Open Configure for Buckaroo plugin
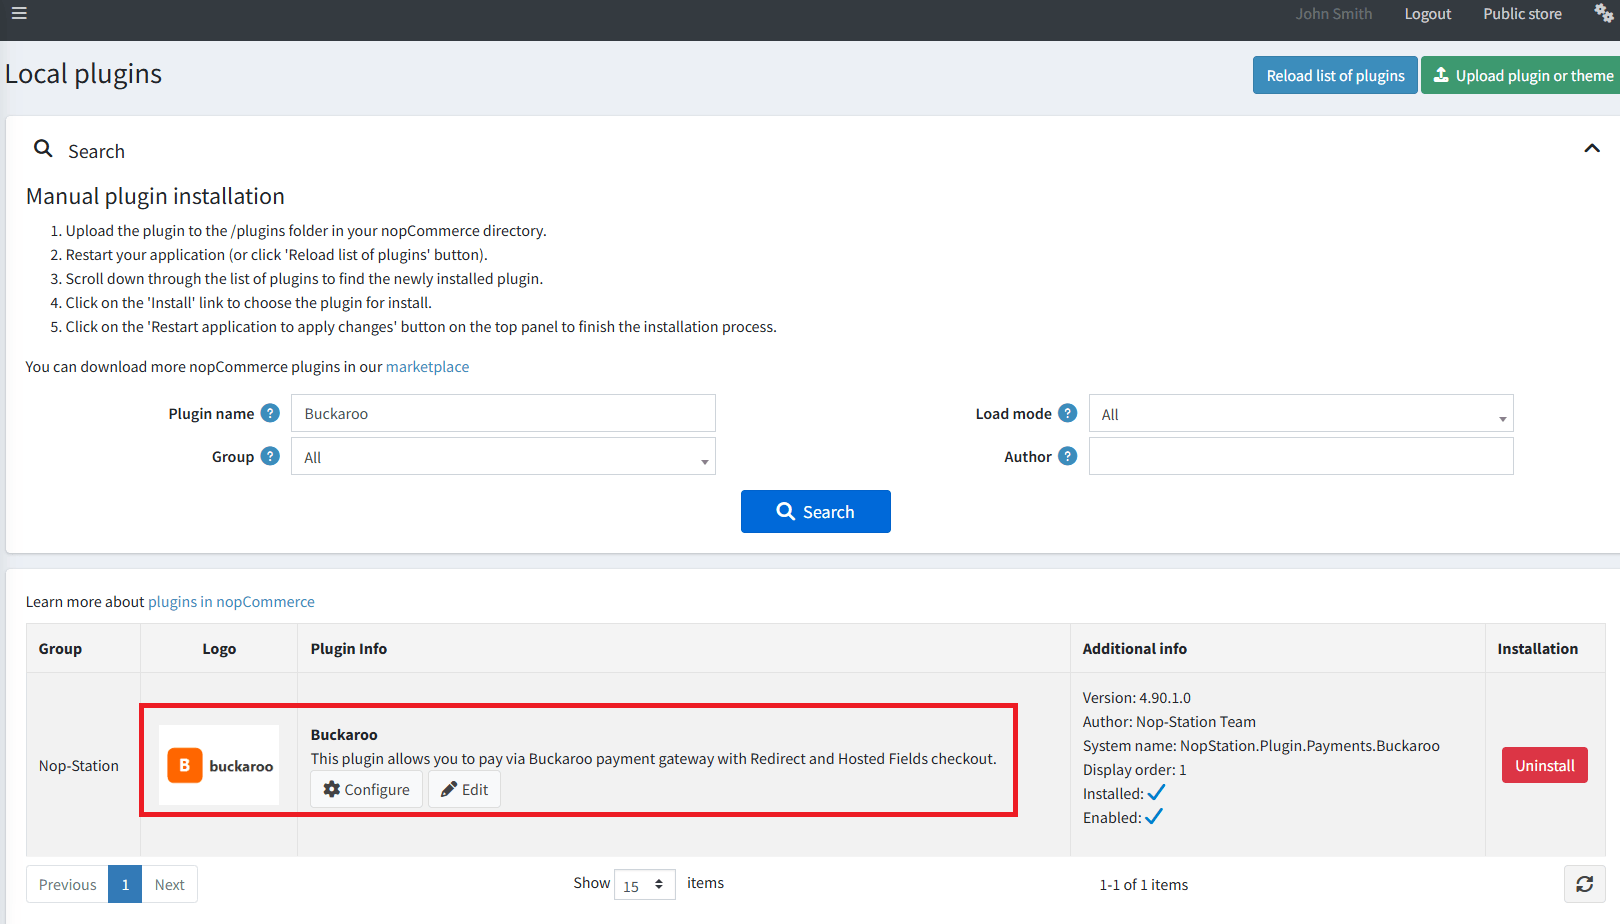 tap(367, 789)
